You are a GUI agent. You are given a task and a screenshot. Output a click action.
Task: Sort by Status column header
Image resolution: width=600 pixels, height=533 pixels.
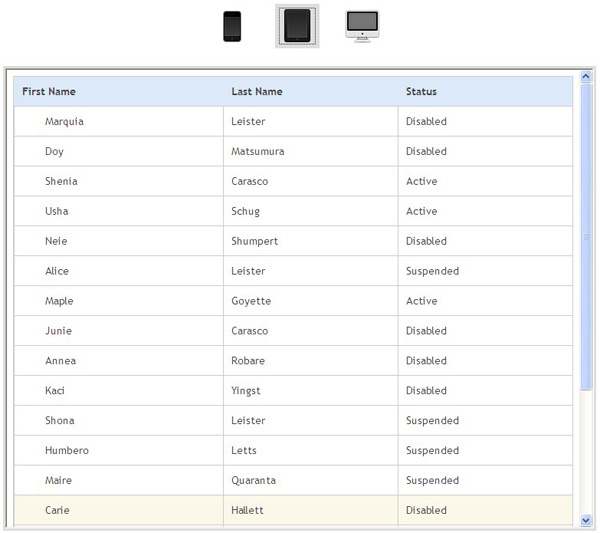tap(421, 92)
